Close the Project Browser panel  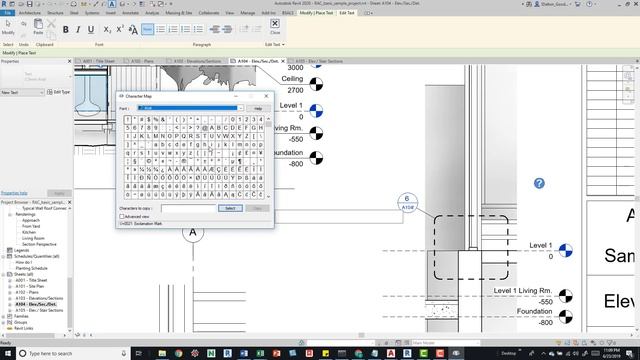tap(69, 202)
